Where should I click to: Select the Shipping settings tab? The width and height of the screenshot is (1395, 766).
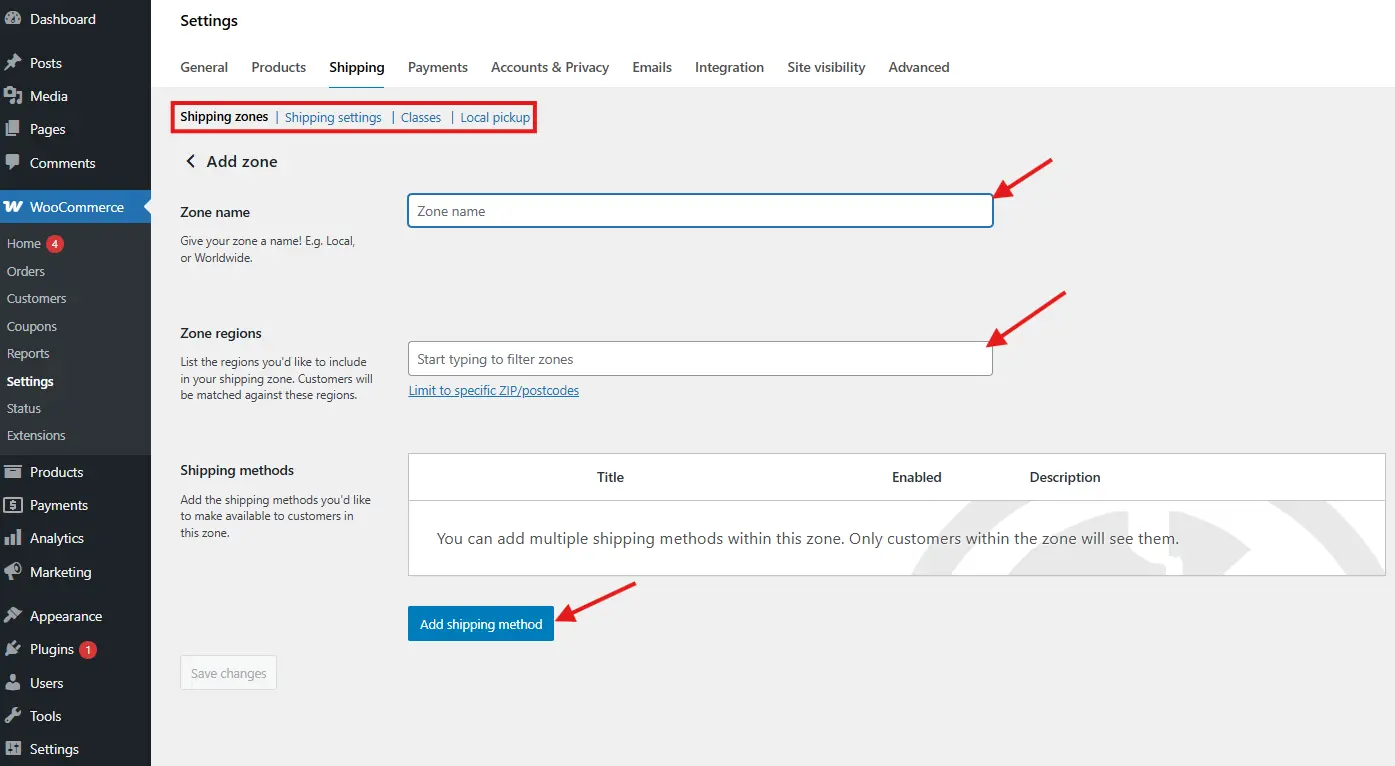coord(357,67)
